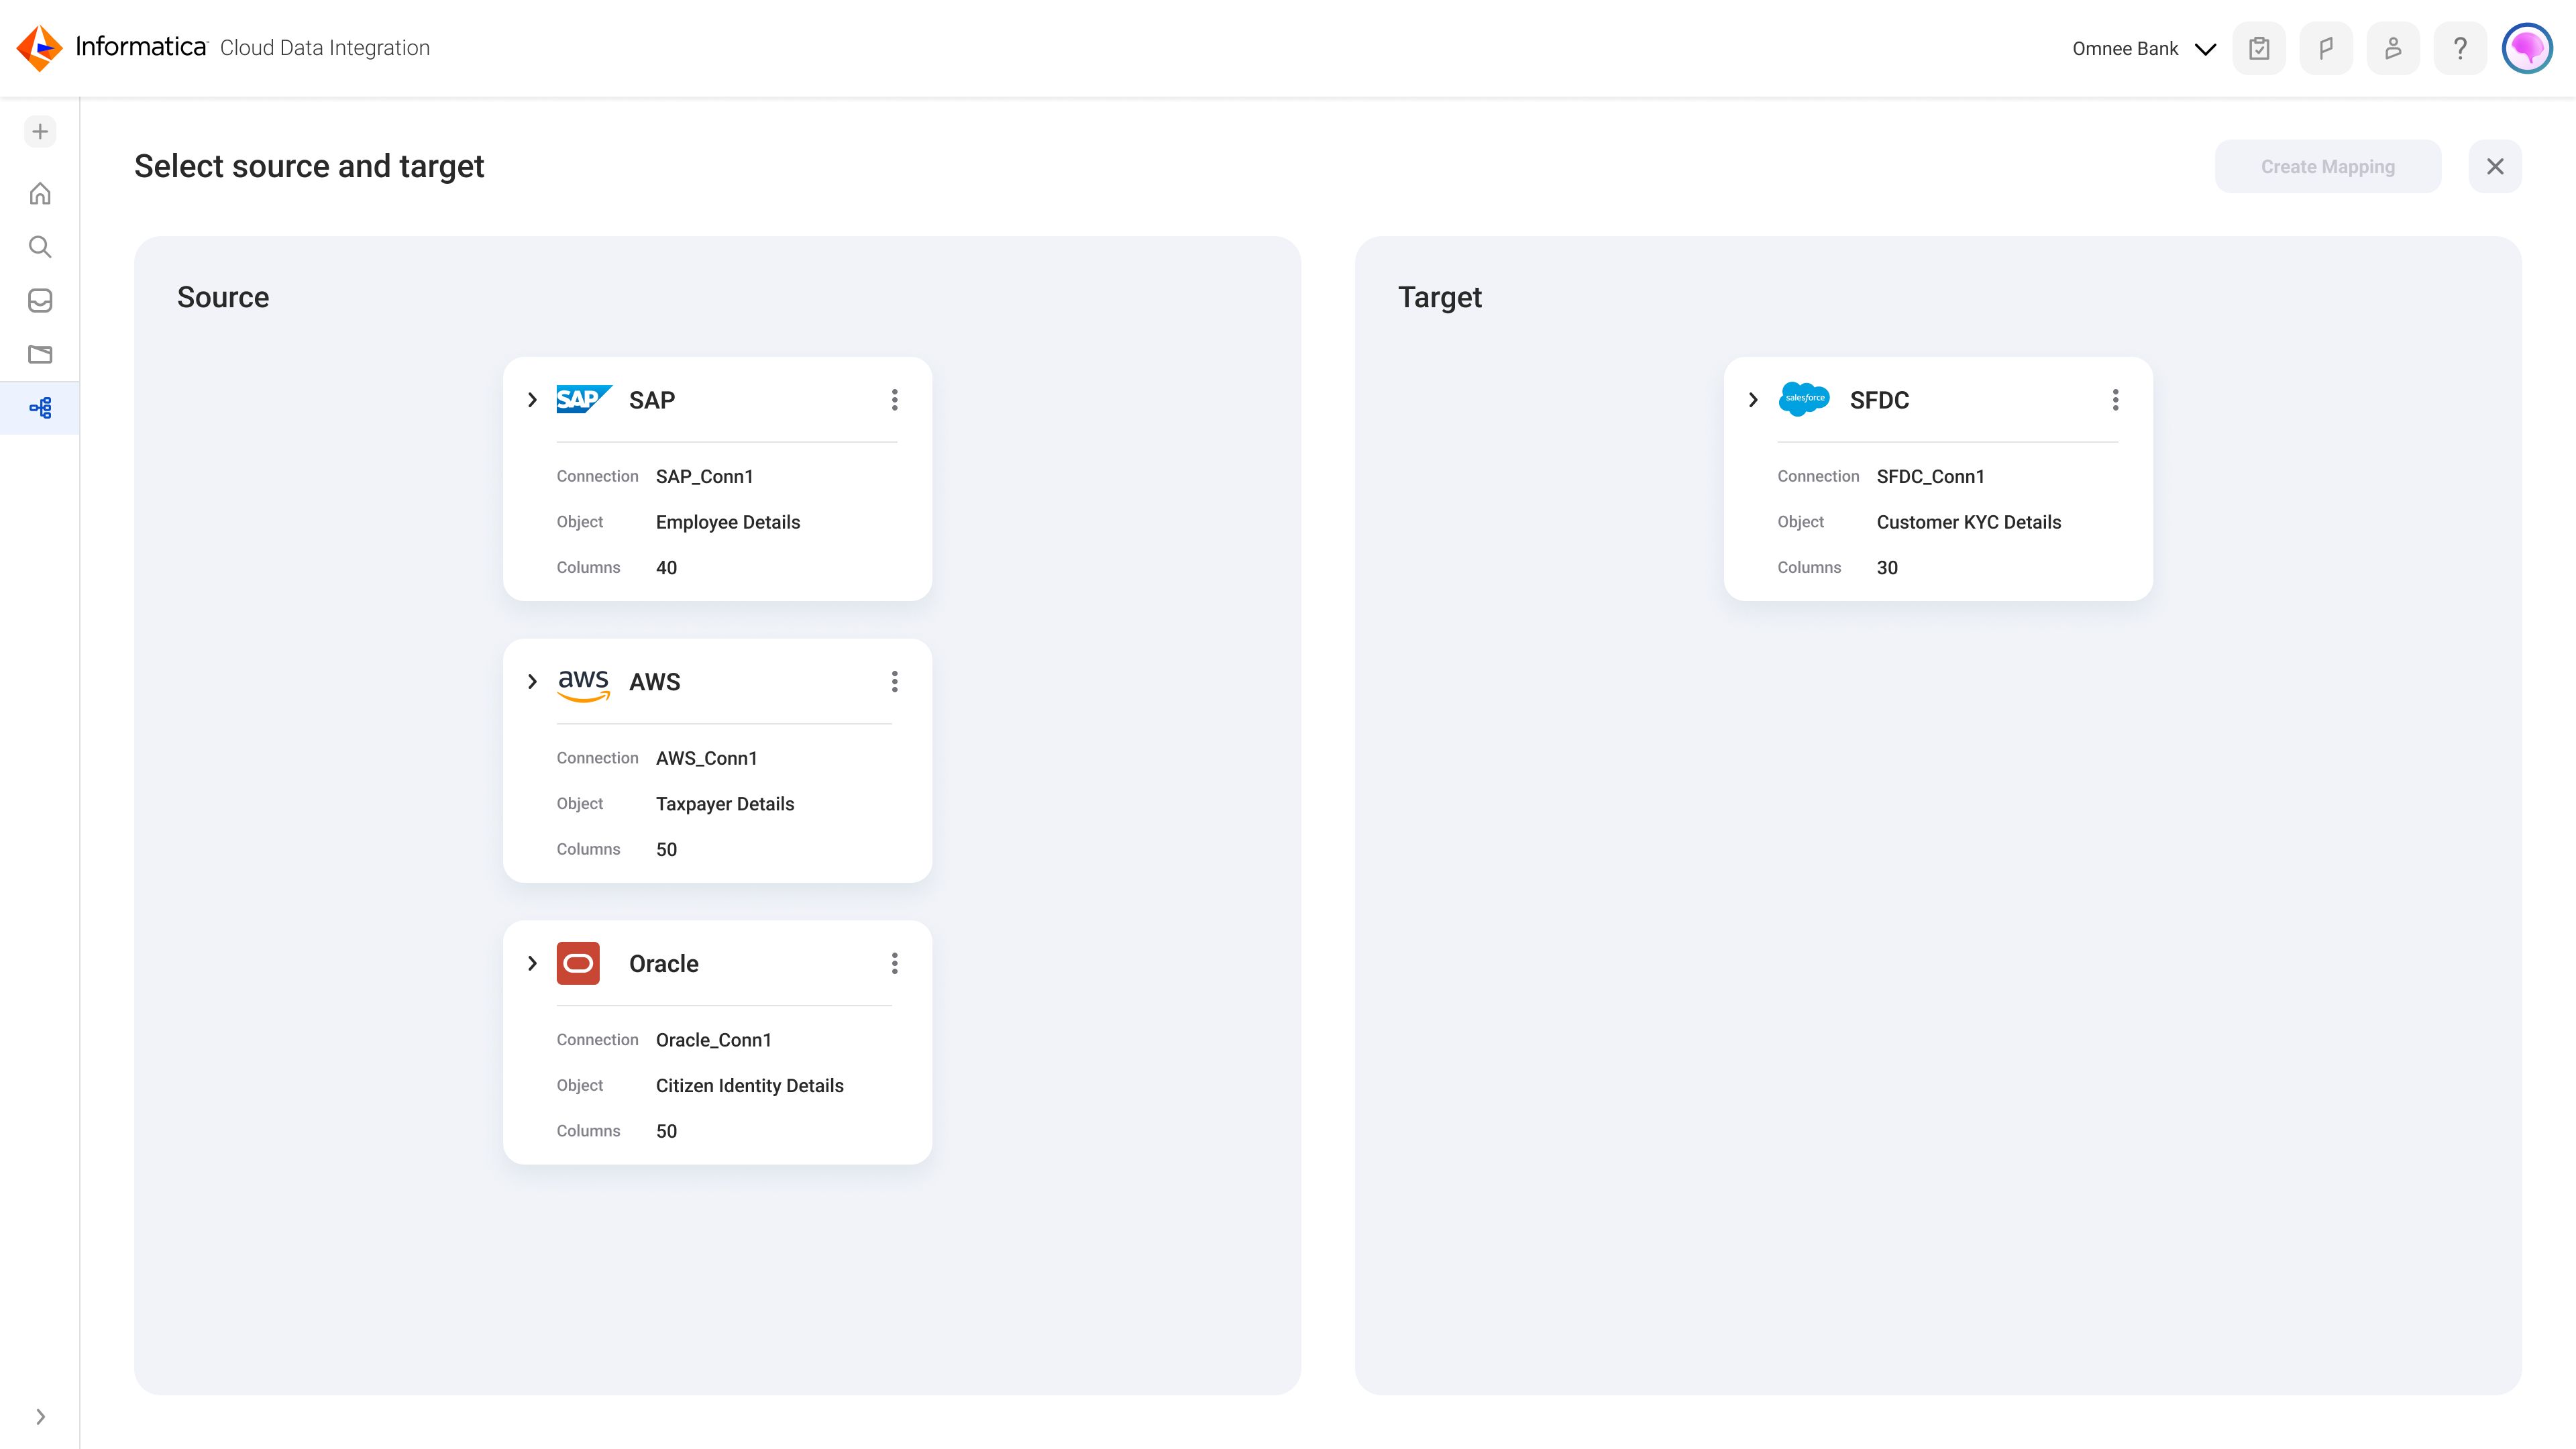Open the AWS card options menu
The width and height of the screenshot is (2576, 1449).
pos(895,682)
